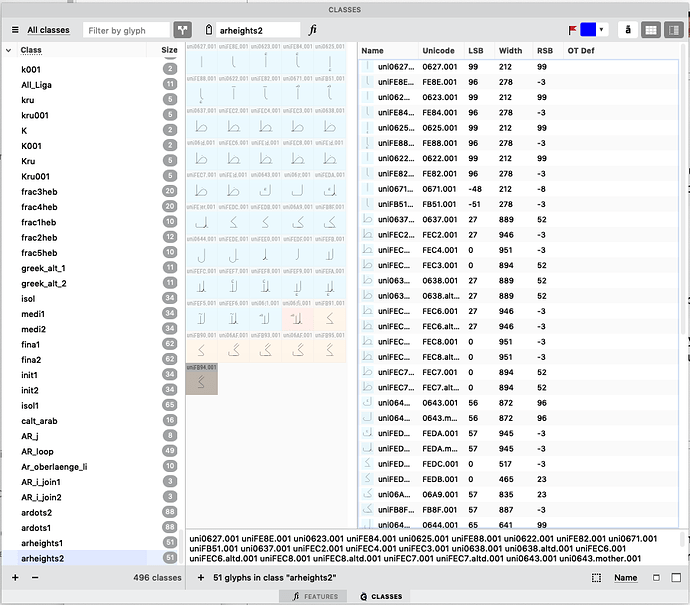
Task: Switch to the Features tab
Action: click(x=315, y=596)
